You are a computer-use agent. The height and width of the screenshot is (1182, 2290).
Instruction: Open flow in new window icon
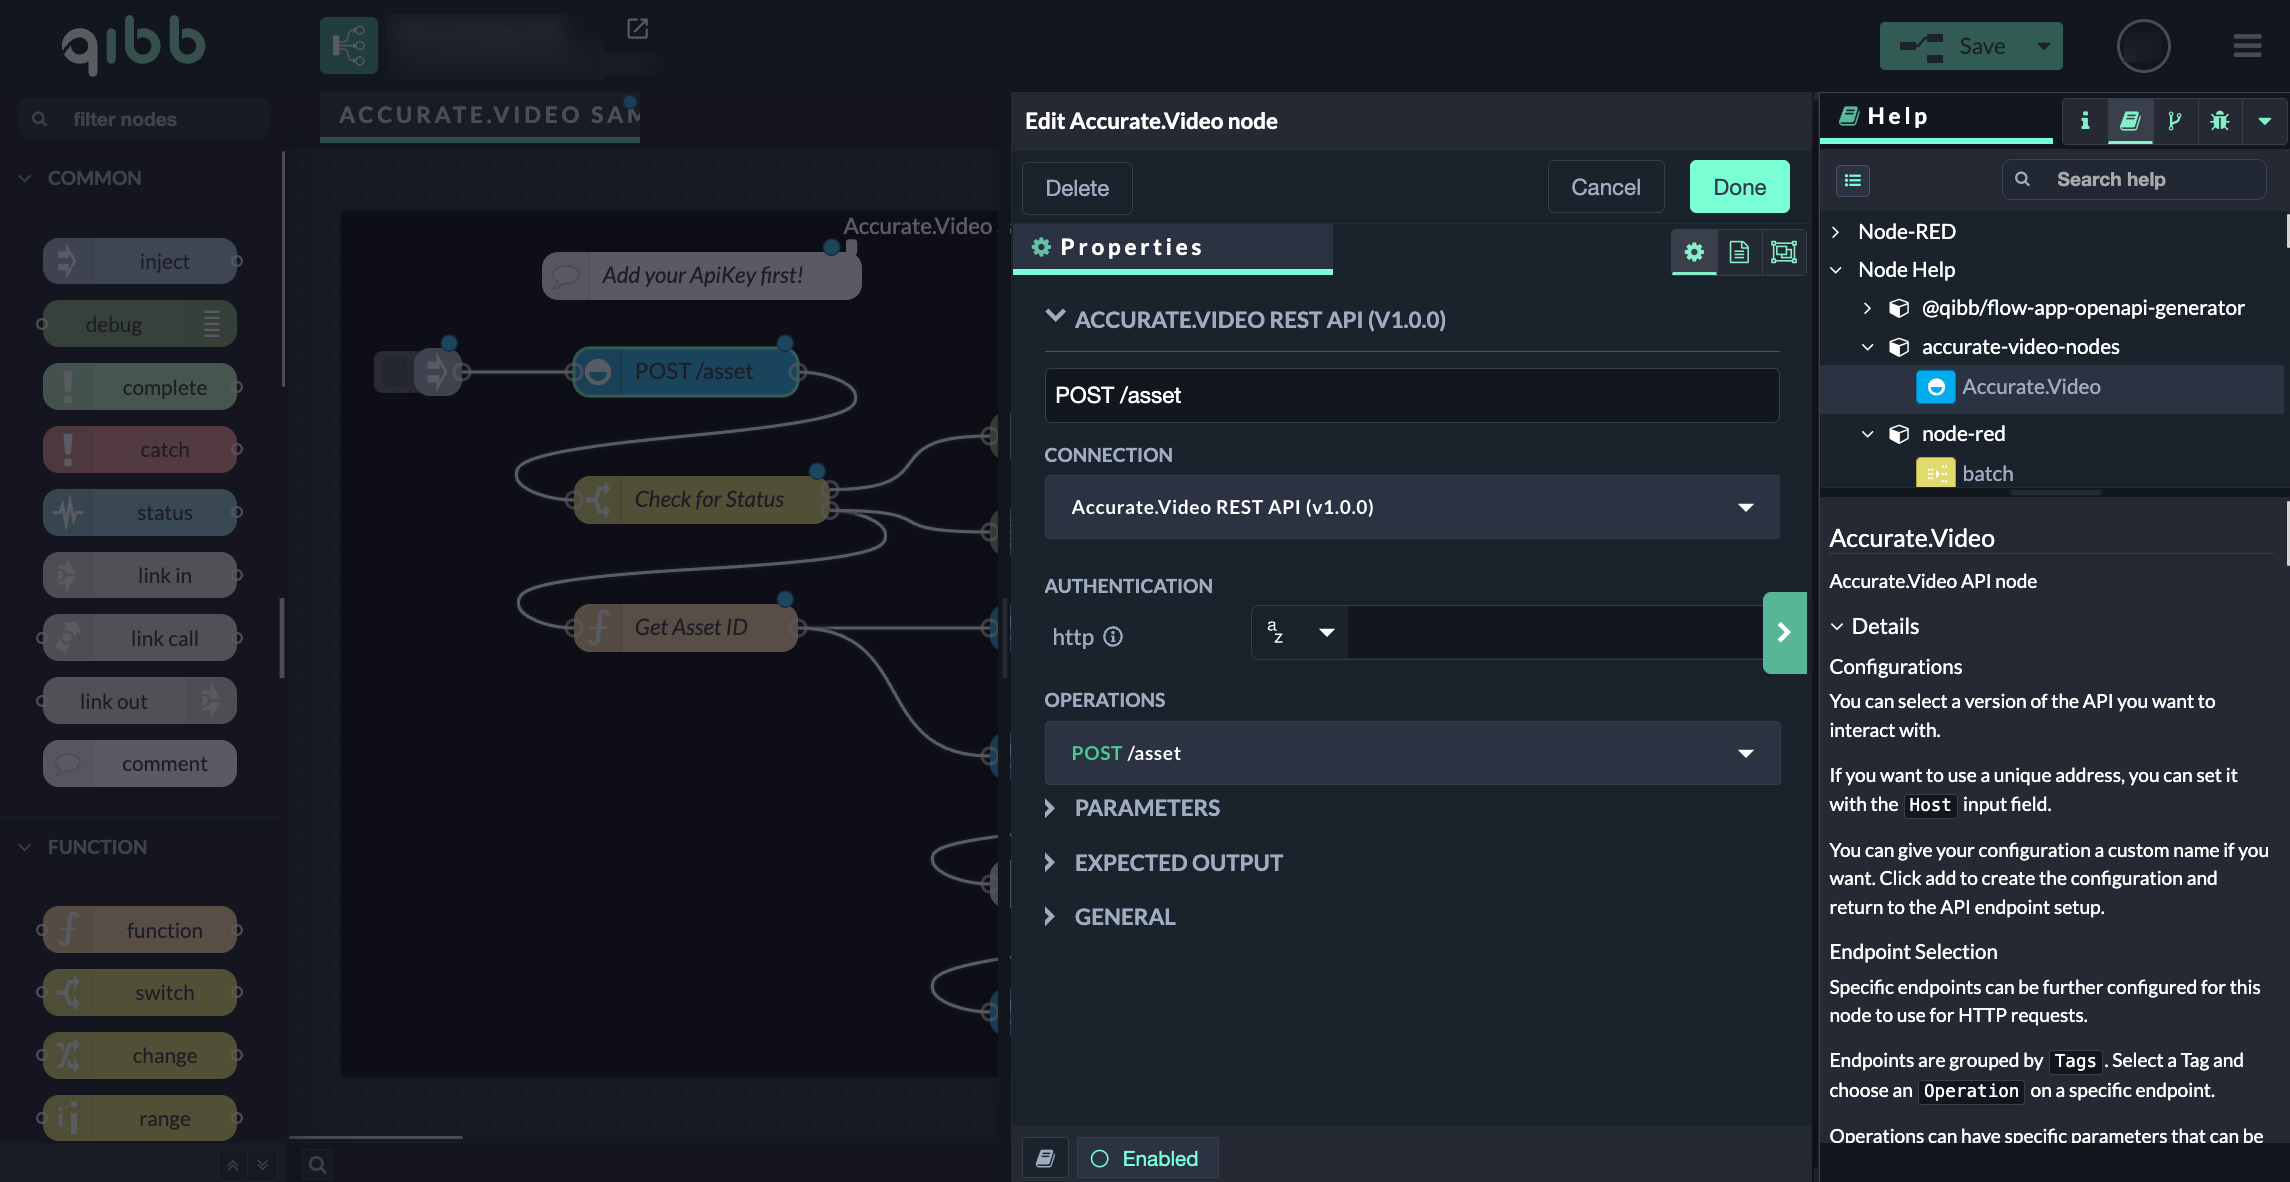click(x=637, y=29)
